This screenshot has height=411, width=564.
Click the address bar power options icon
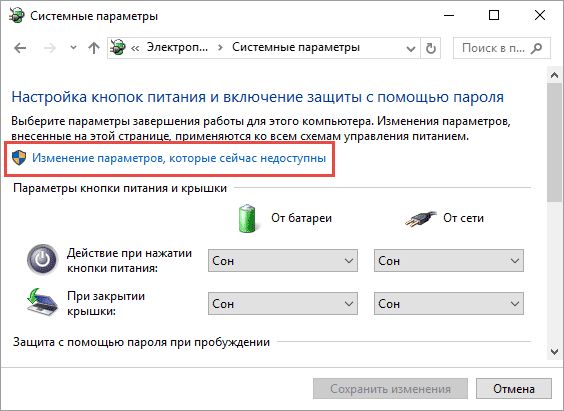(118, 47)
